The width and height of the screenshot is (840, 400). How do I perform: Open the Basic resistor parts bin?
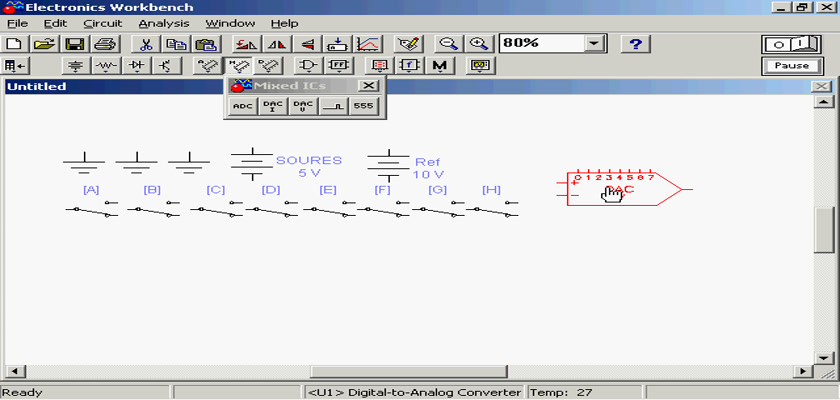[106, 66]
